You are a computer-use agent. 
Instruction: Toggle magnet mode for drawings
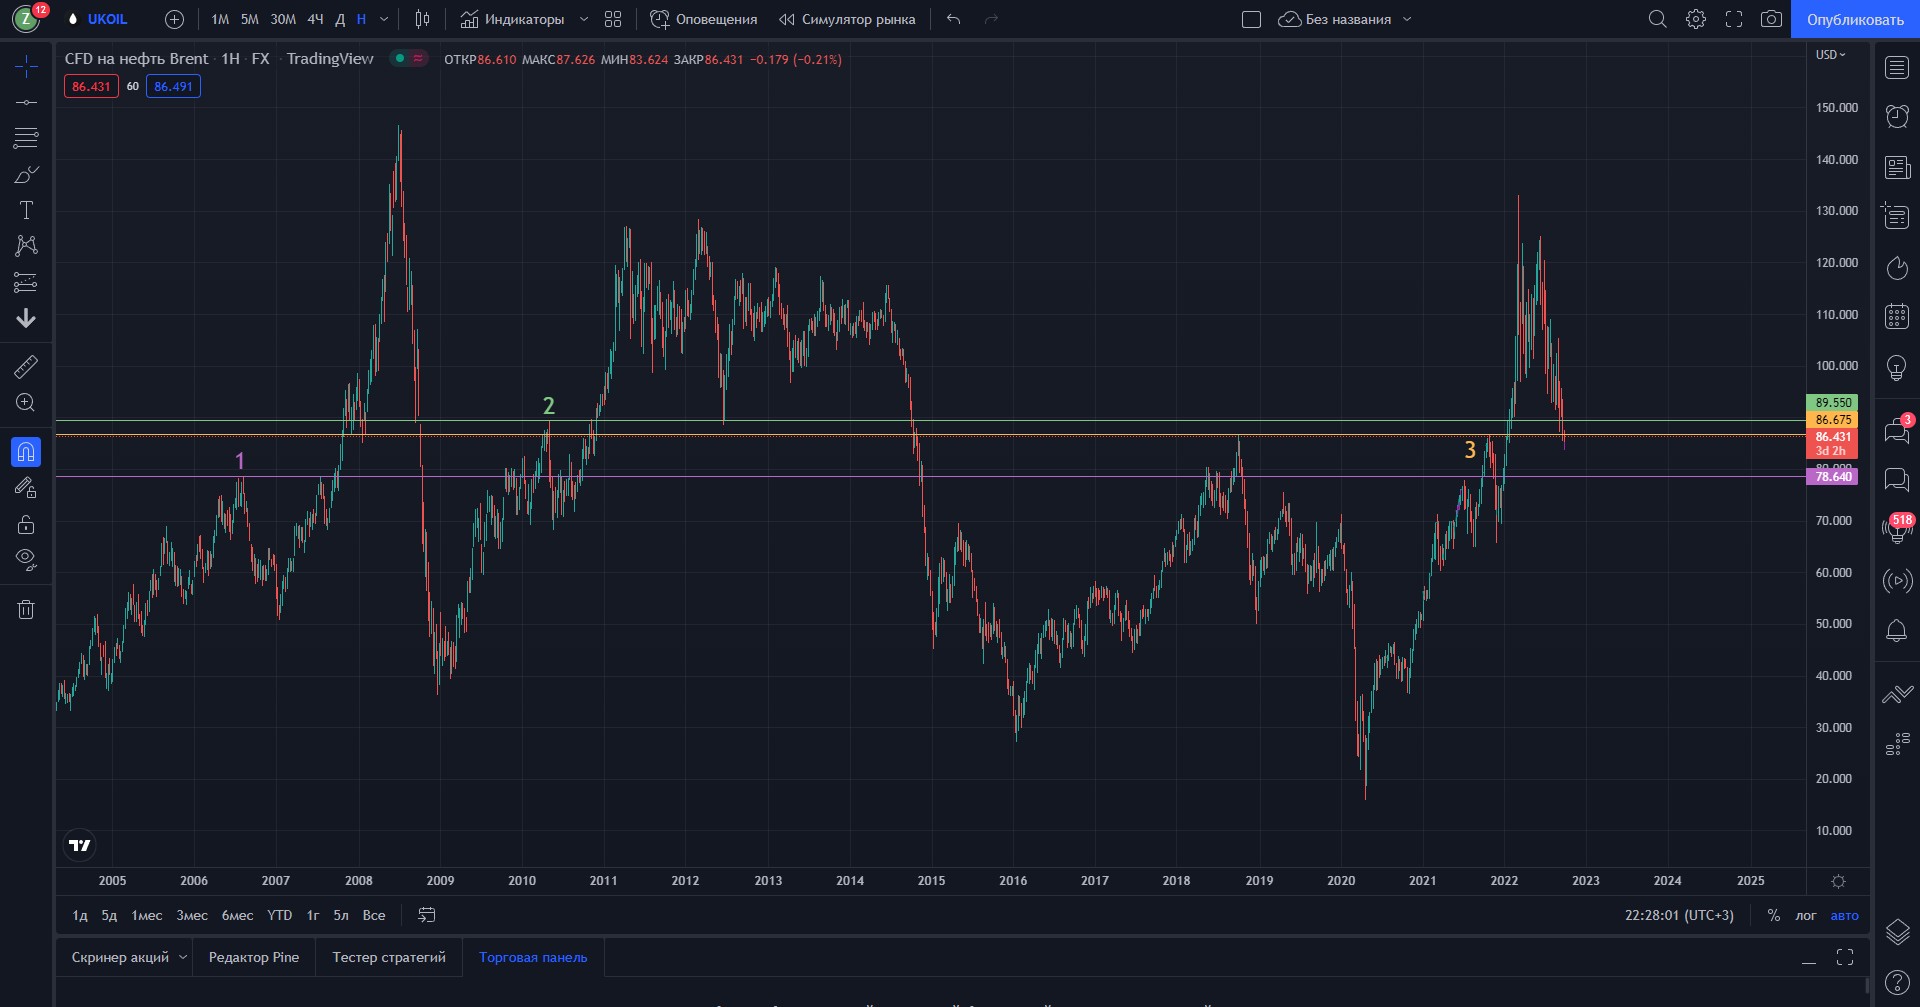pyautogui.click(x=26, y=452)
